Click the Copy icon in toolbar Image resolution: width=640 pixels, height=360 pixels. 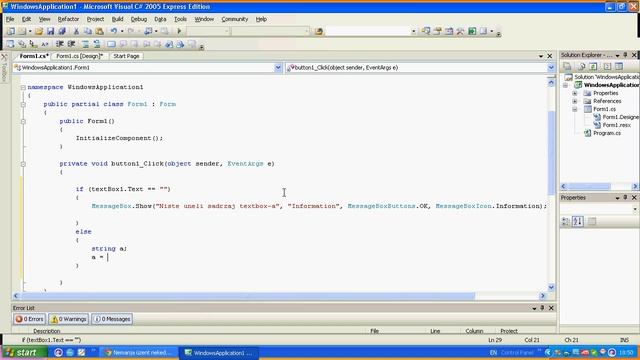click(x=88, y=31)
